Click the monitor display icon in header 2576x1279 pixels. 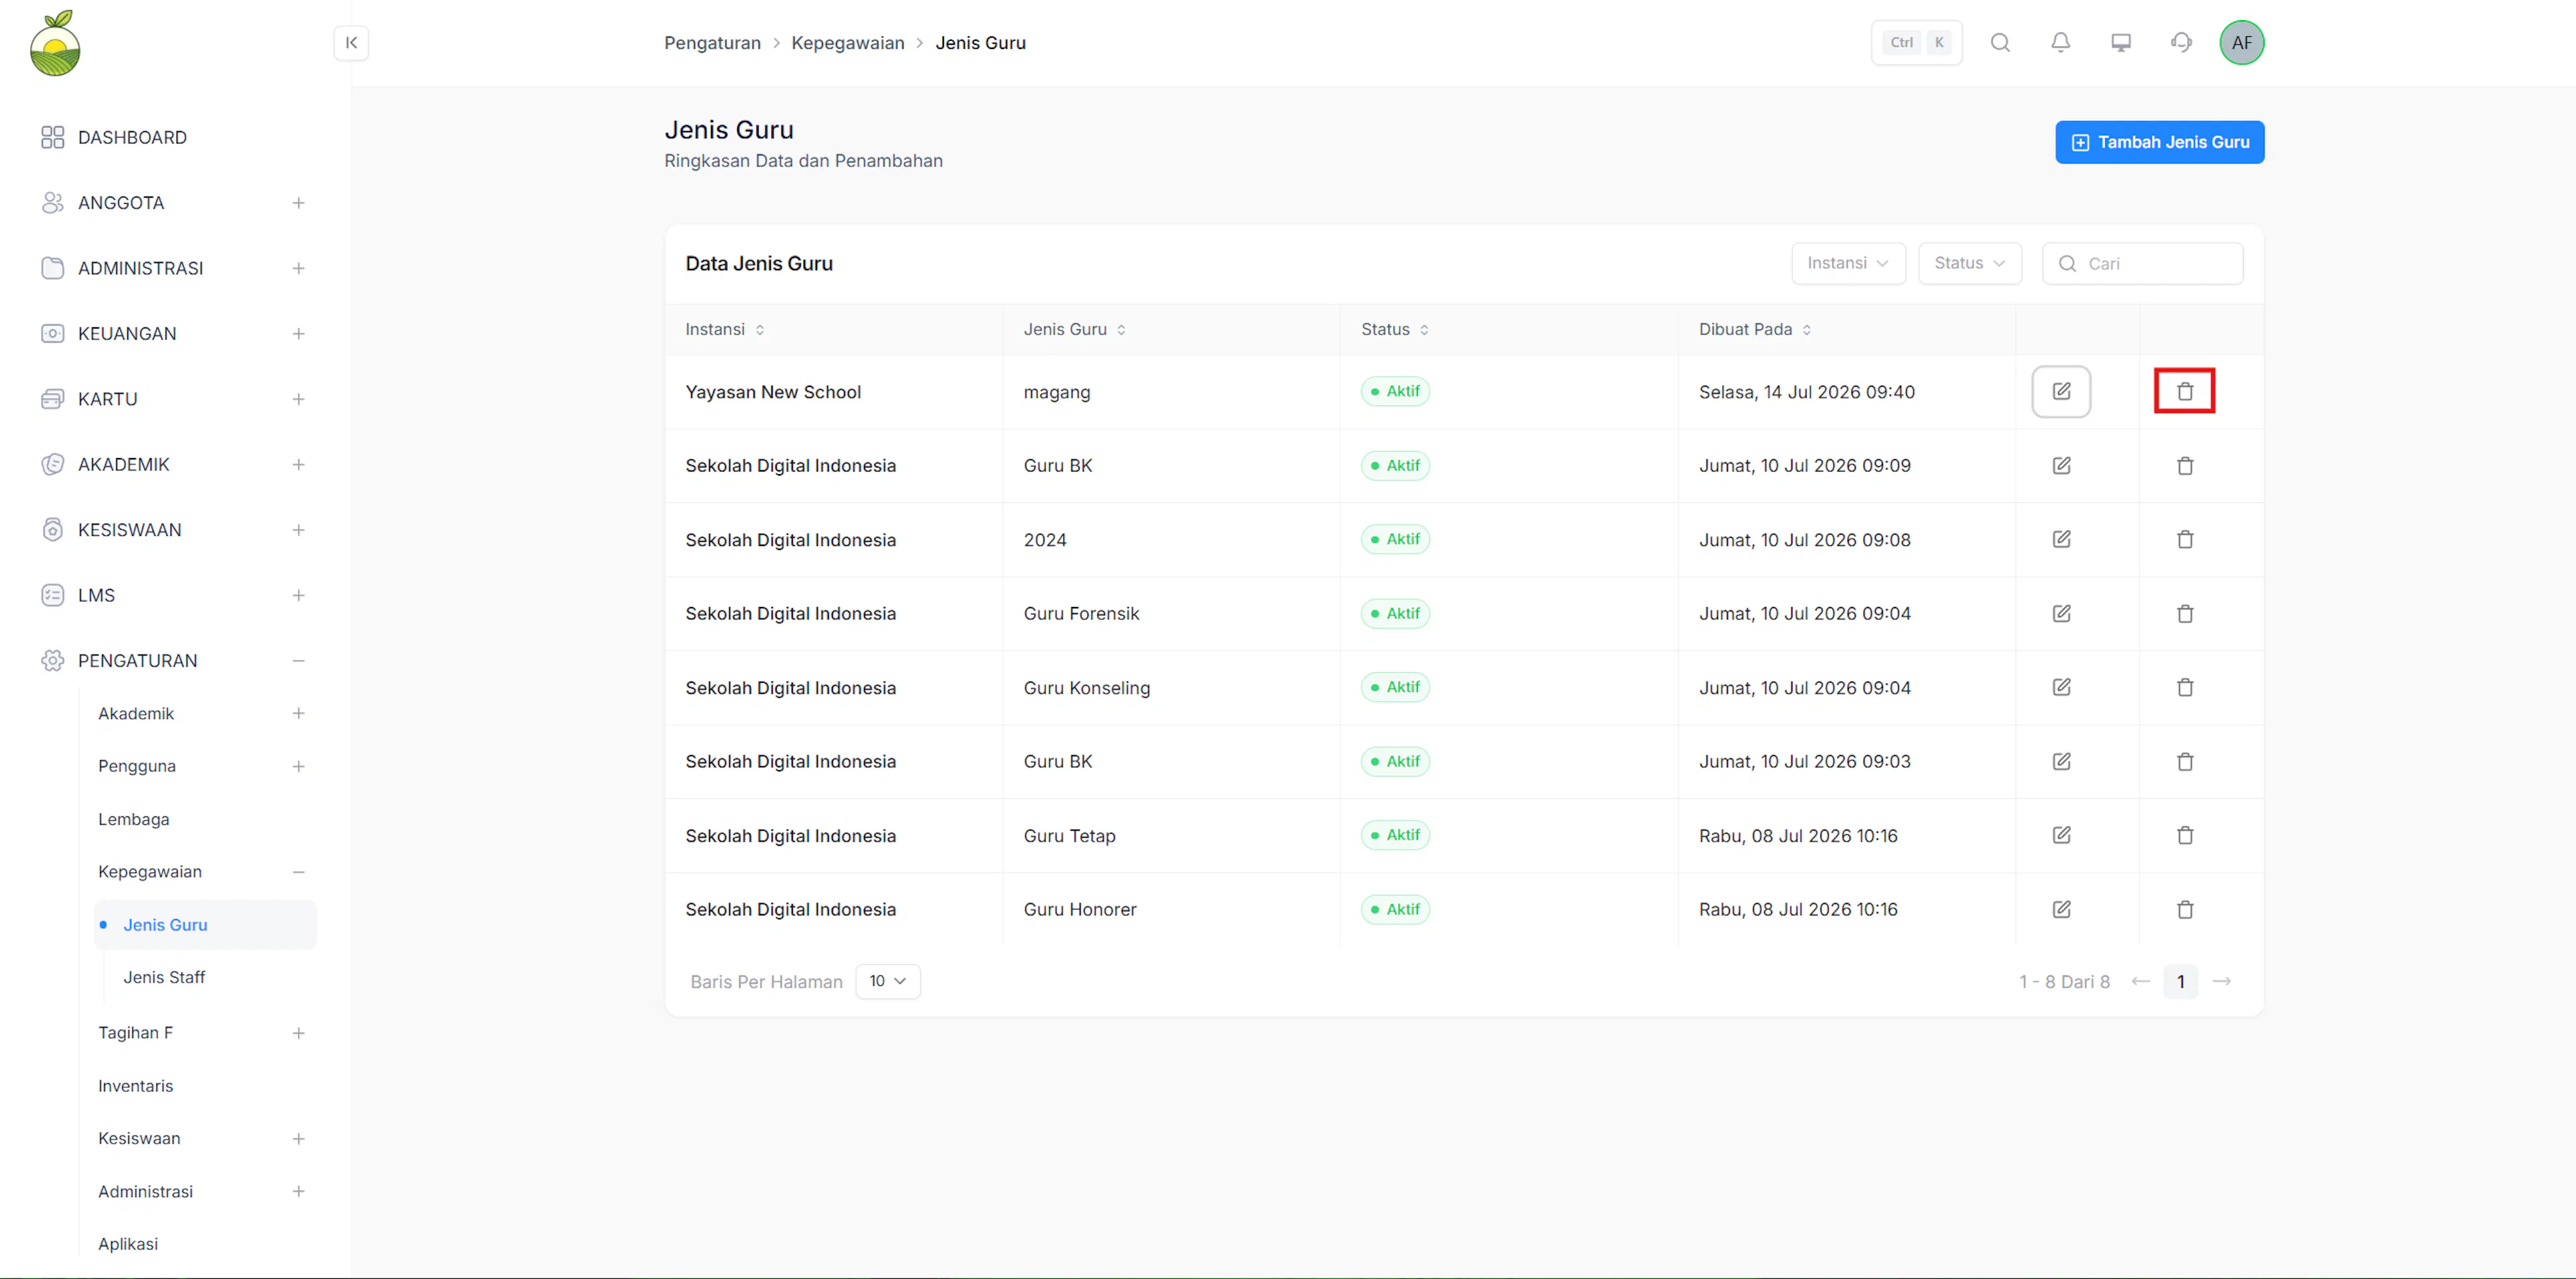click(2121, 43)
